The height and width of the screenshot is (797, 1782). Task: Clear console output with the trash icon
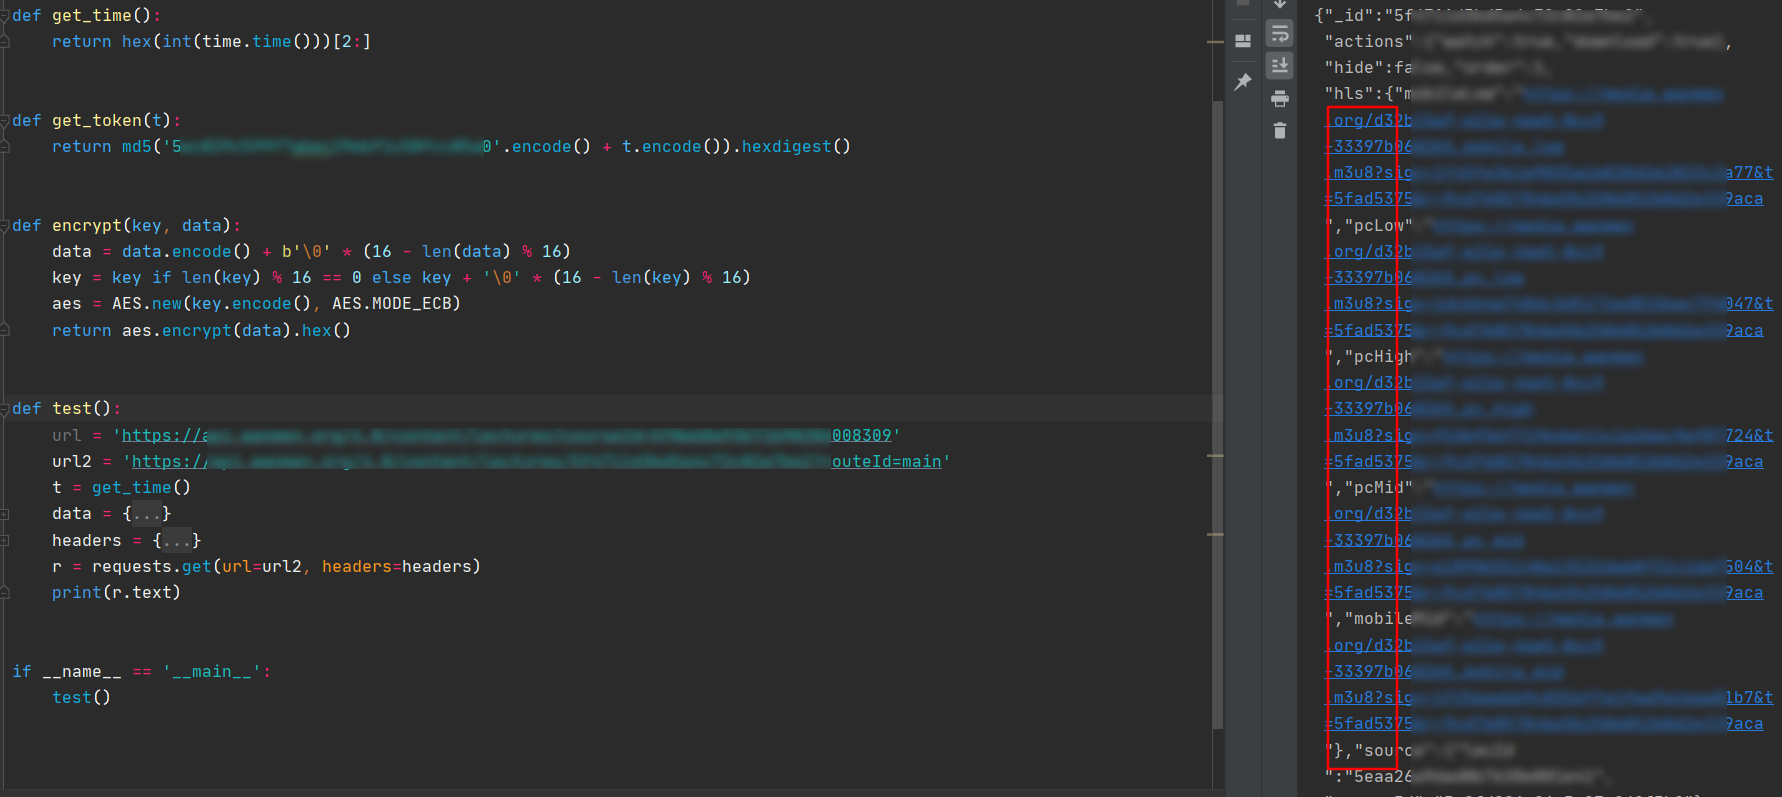click(1279, 131)
